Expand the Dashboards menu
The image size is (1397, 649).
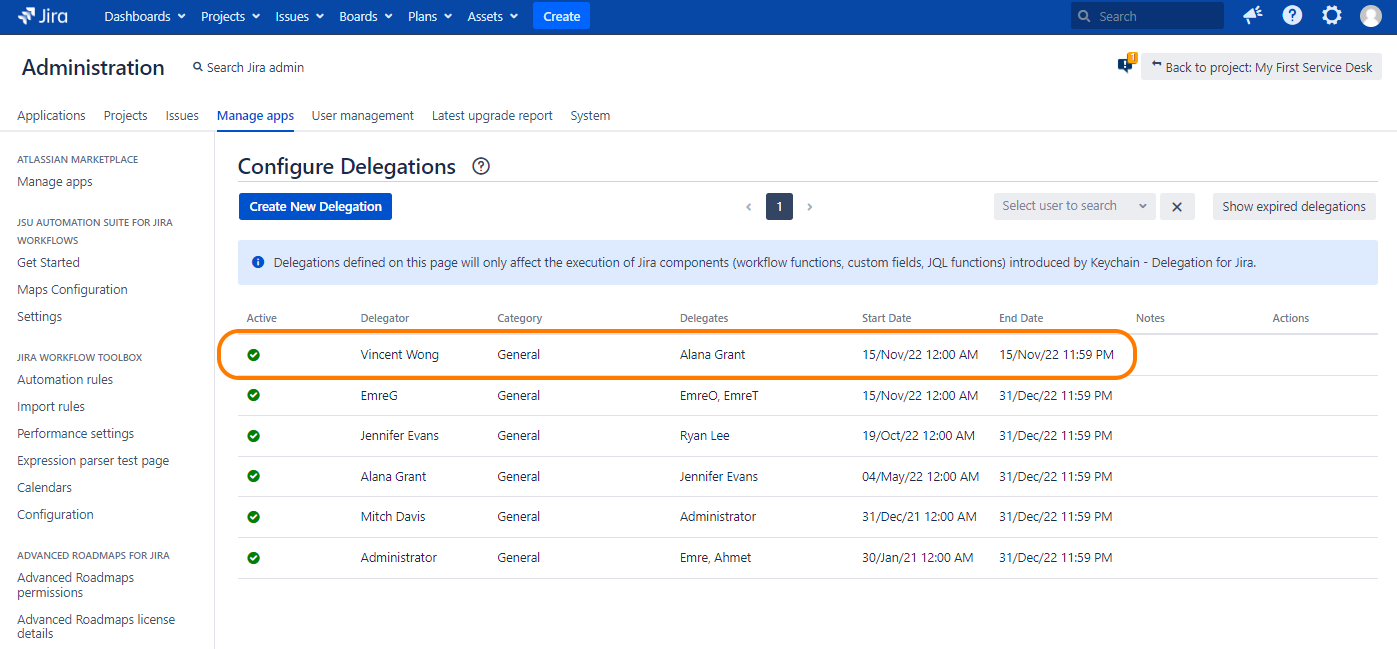145,16
